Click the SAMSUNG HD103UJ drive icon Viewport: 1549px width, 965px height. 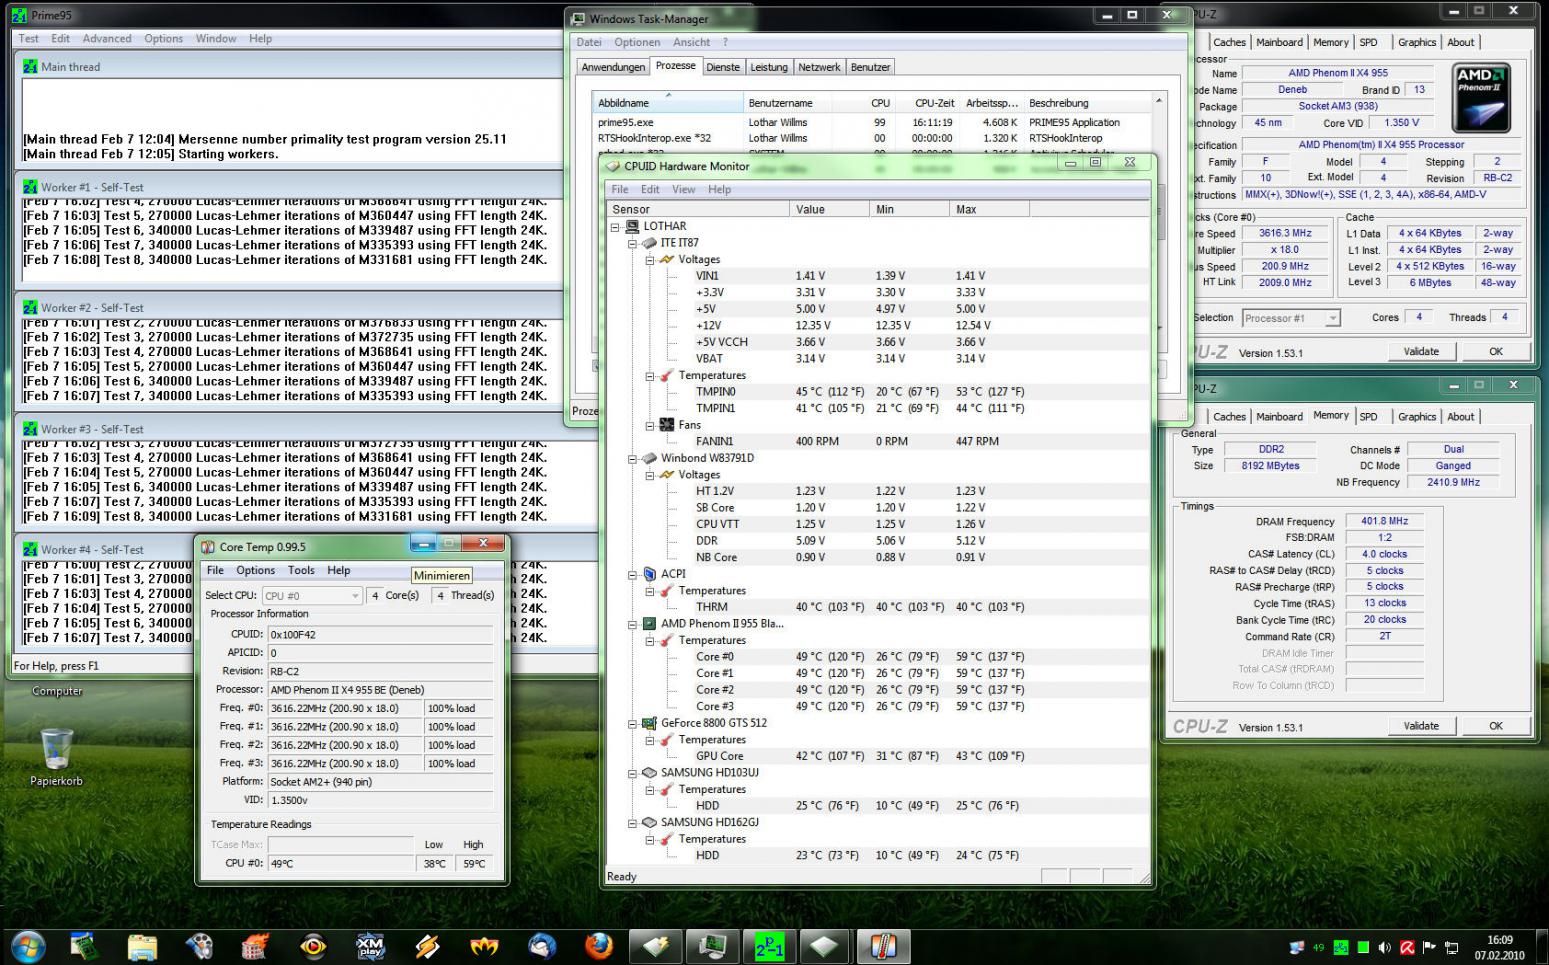click(x=649, y=772)
